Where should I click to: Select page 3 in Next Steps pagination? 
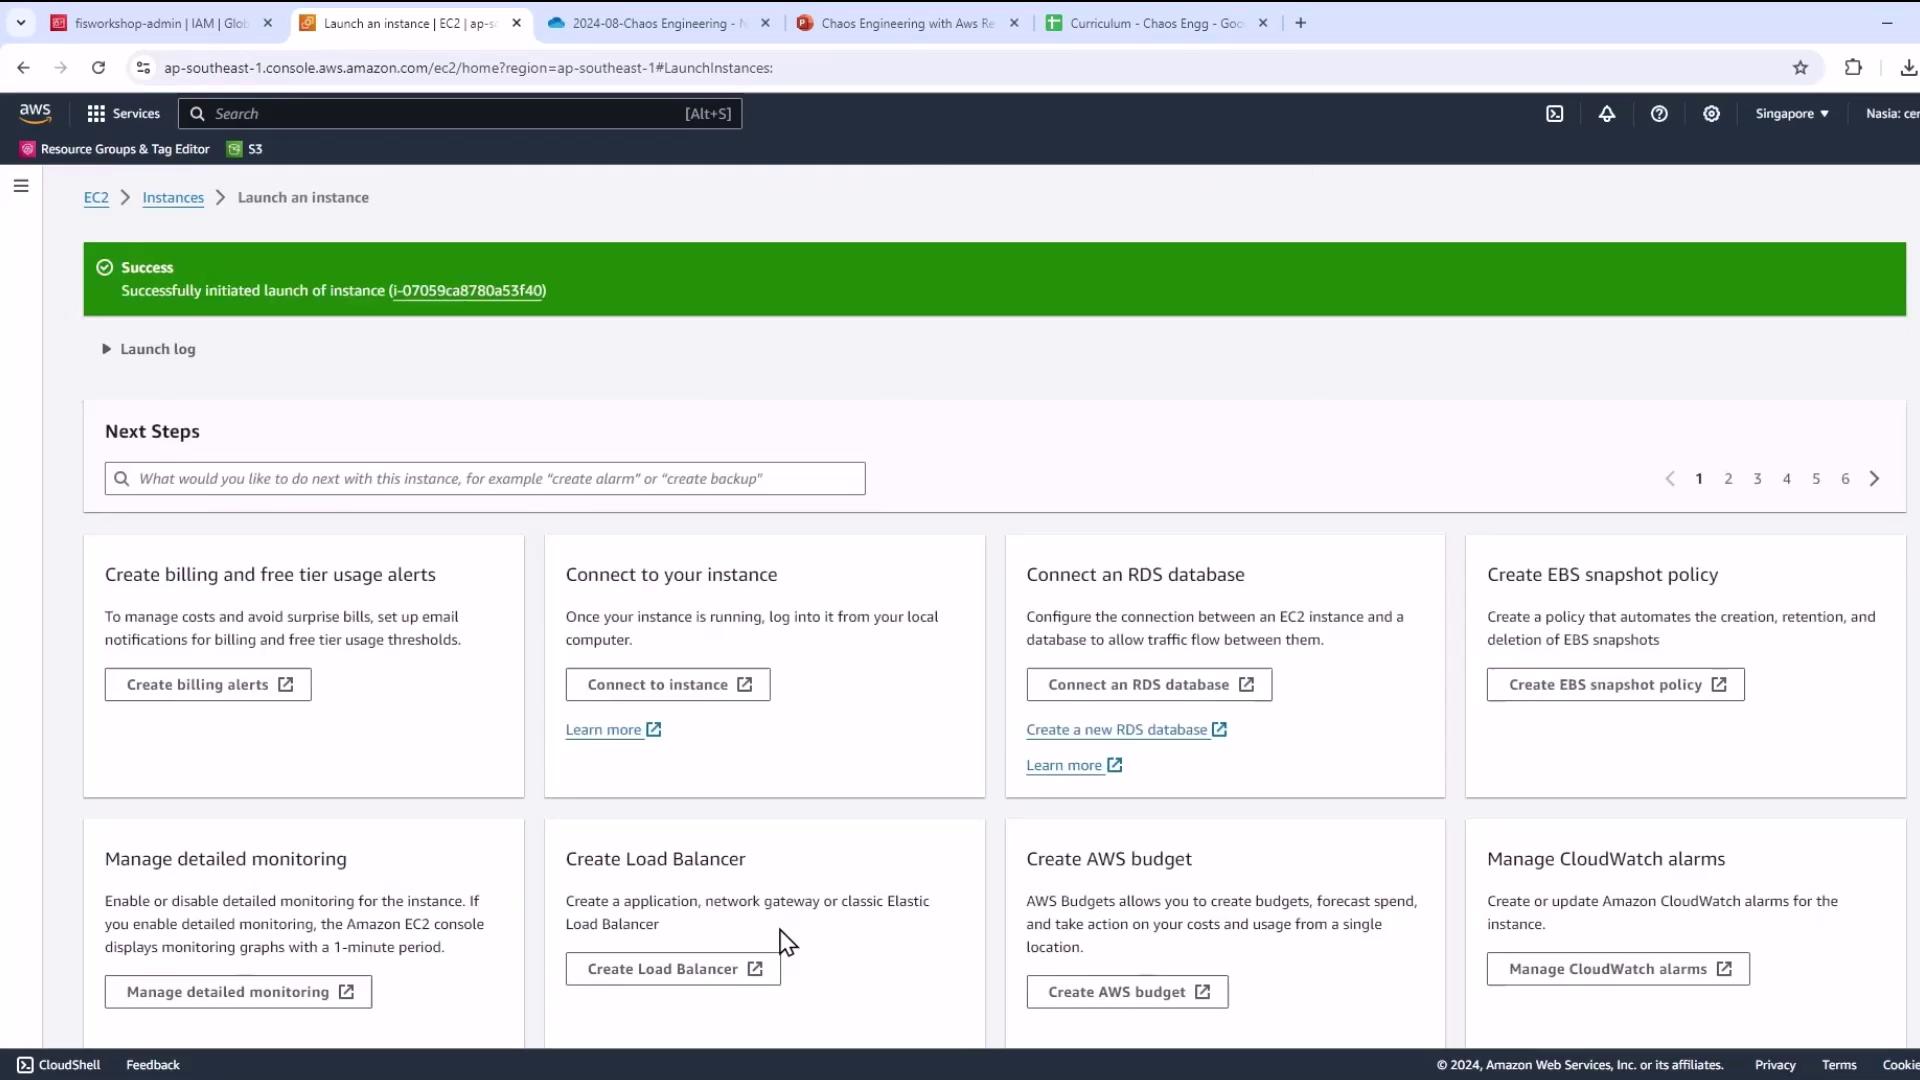click(1757, 479)
